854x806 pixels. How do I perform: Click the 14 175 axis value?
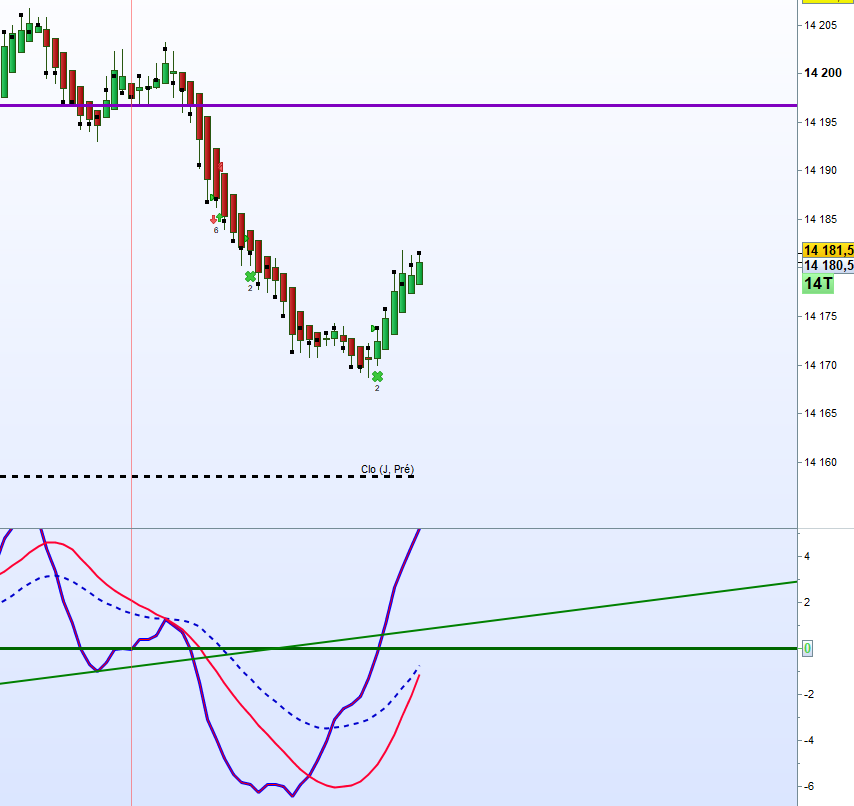820,316
